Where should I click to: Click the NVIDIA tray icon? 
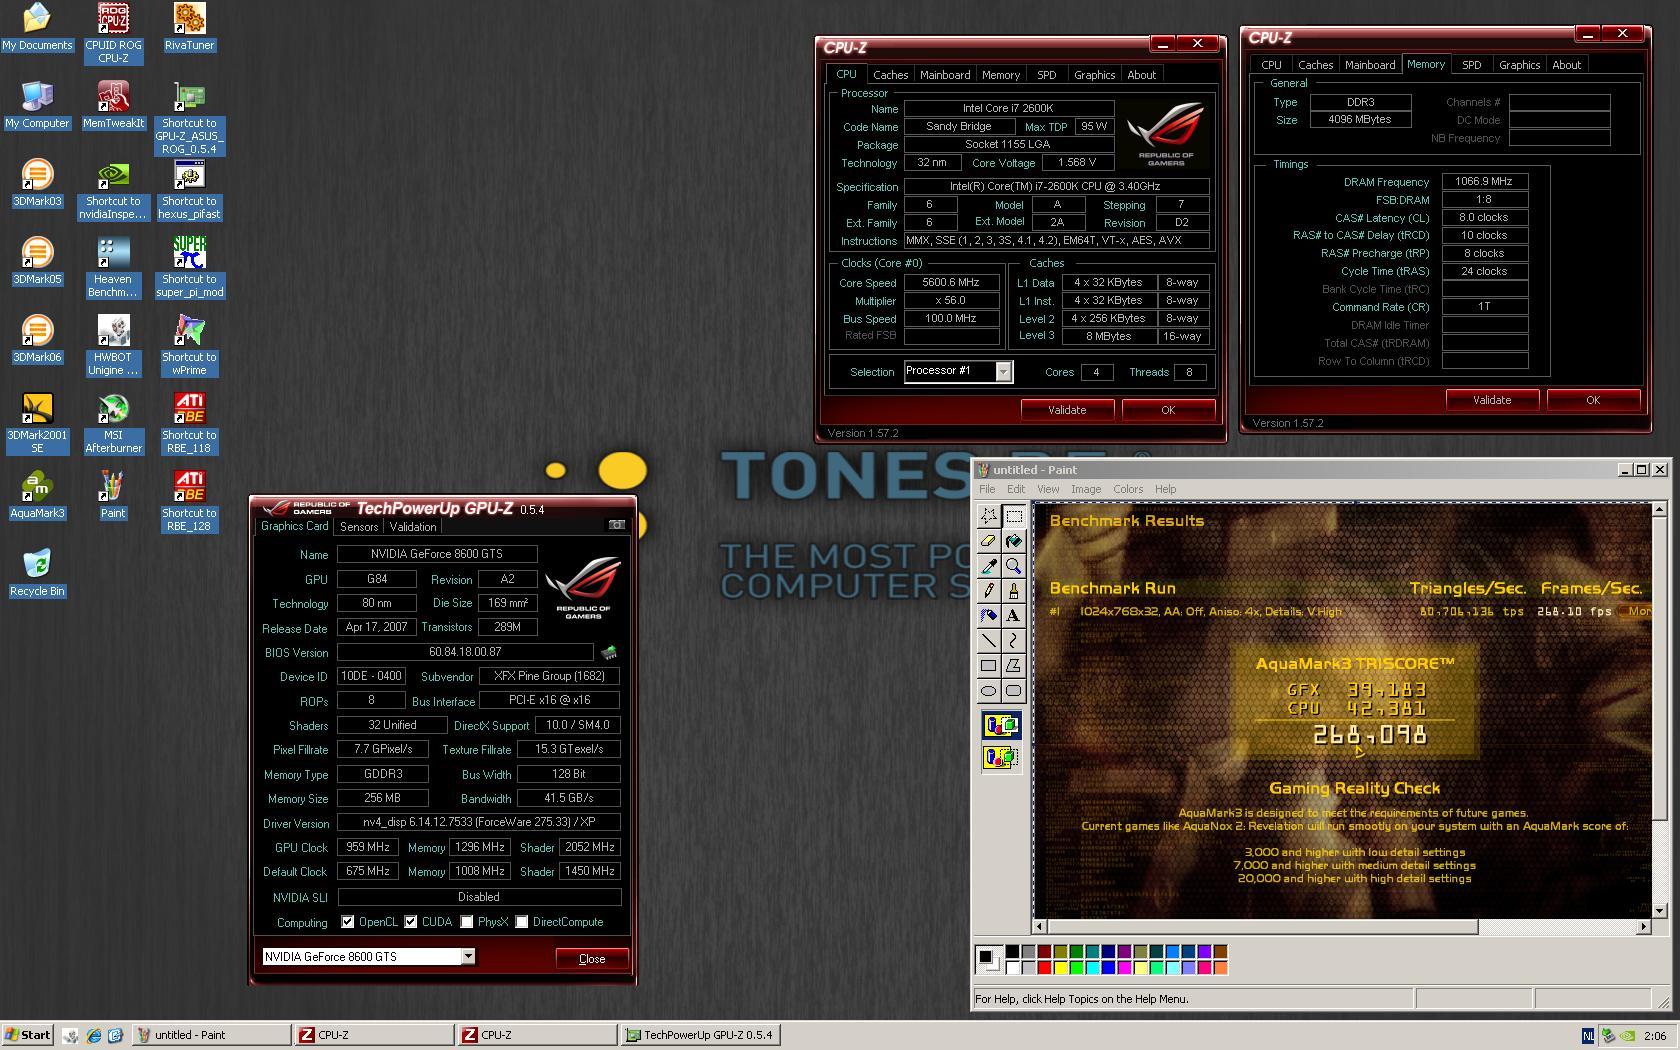tap(1628, 1036)
